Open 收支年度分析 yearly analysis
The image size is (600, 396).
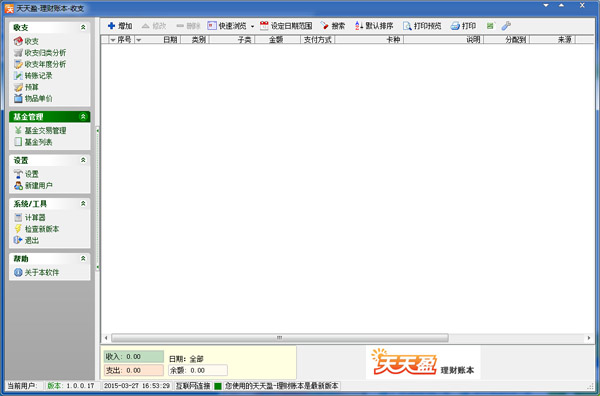(x=40, y=64)
